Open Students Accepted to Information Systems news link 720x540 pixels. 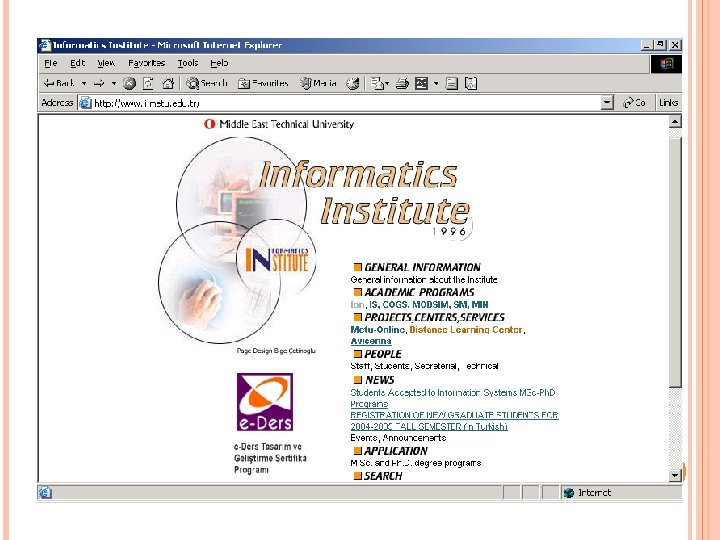click(x=453, y=398)
